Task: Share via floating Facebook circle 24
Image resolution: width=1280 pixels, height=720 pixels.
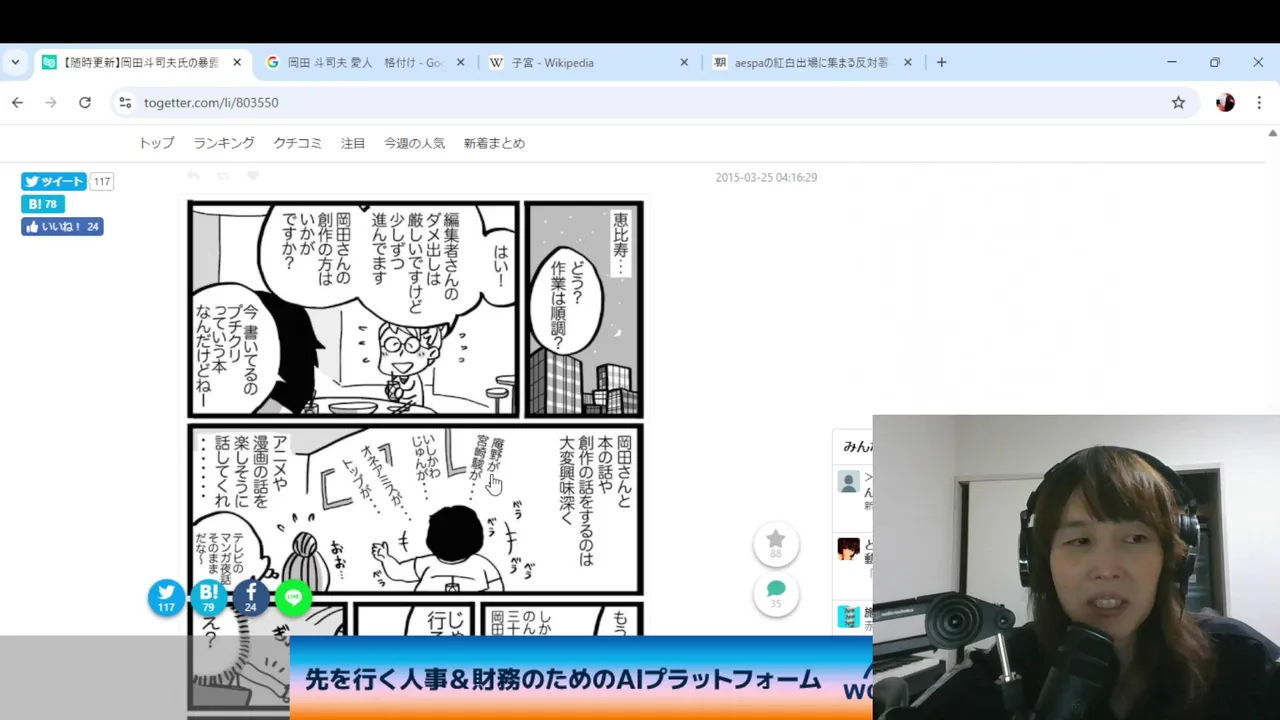Action: click(x=251, y=598)
